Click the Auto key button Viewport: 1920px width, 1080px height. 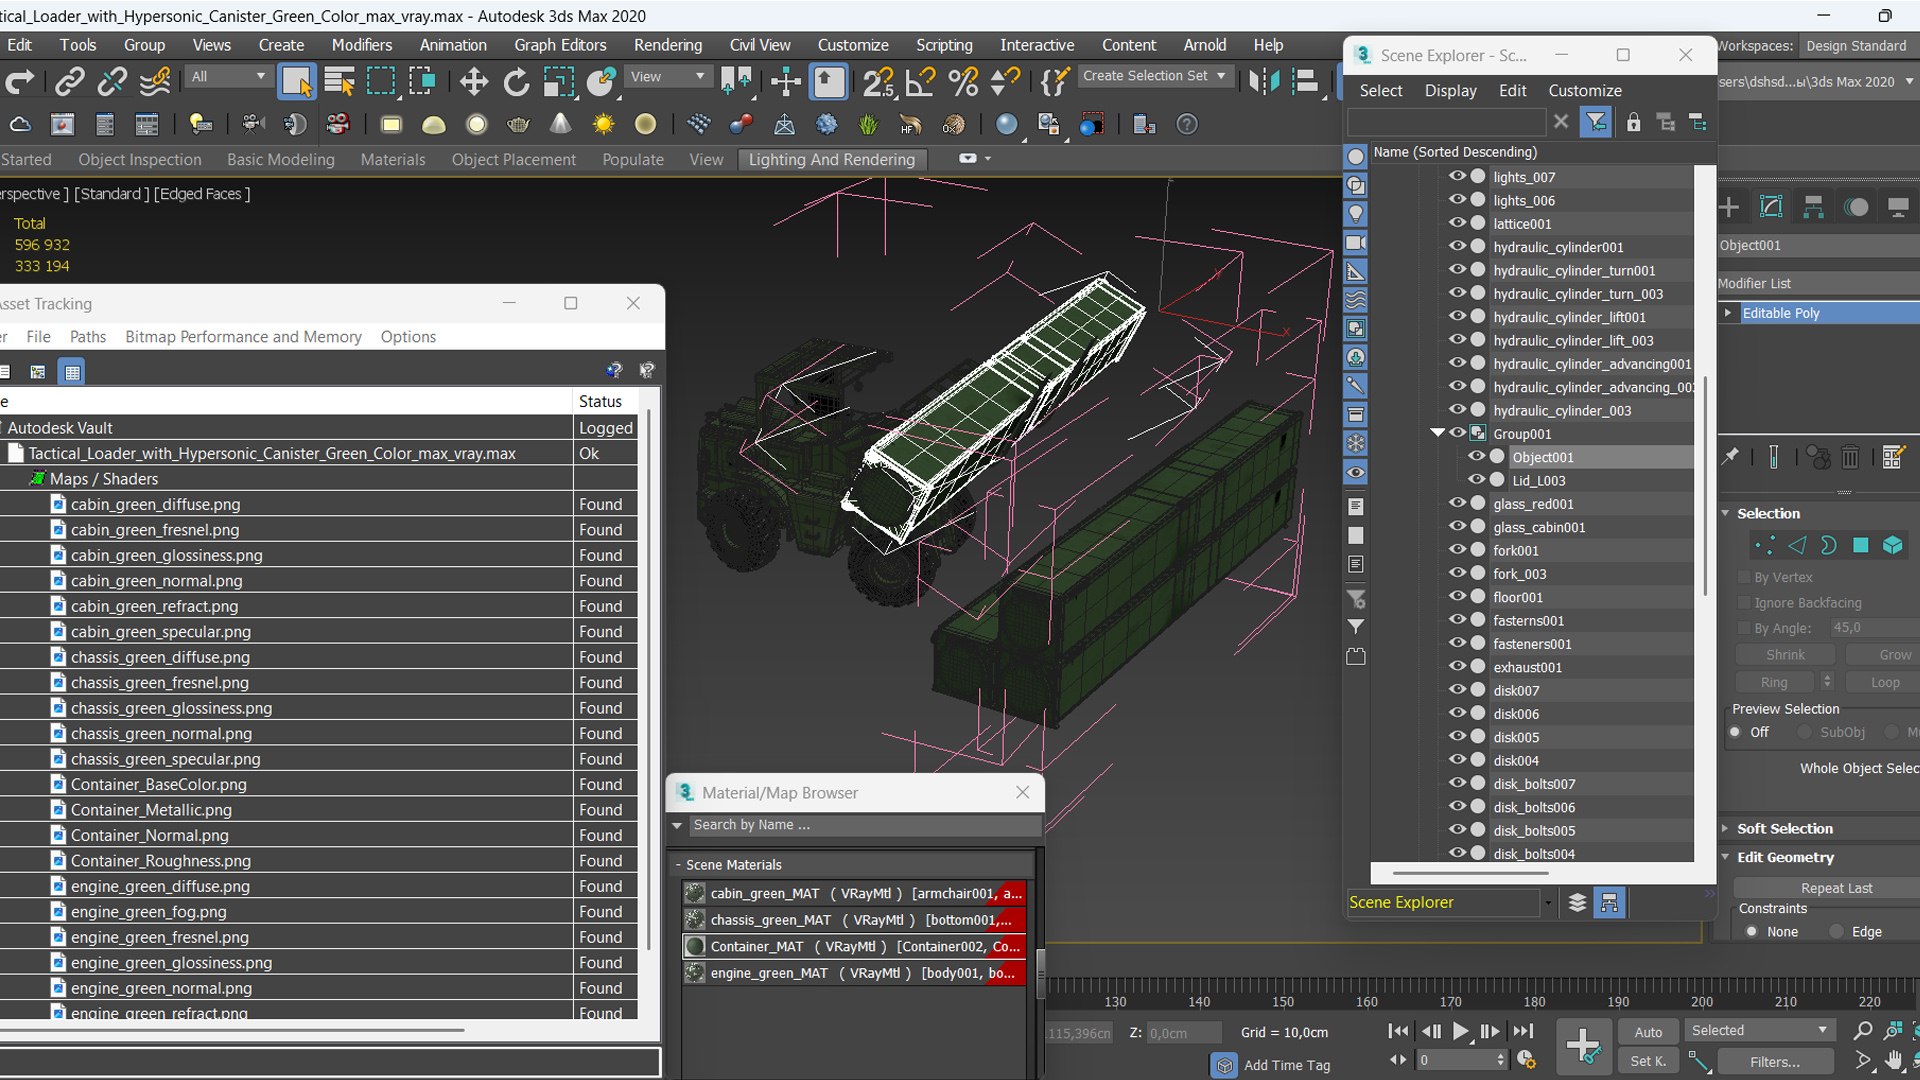click(x=1648, y=1031)
